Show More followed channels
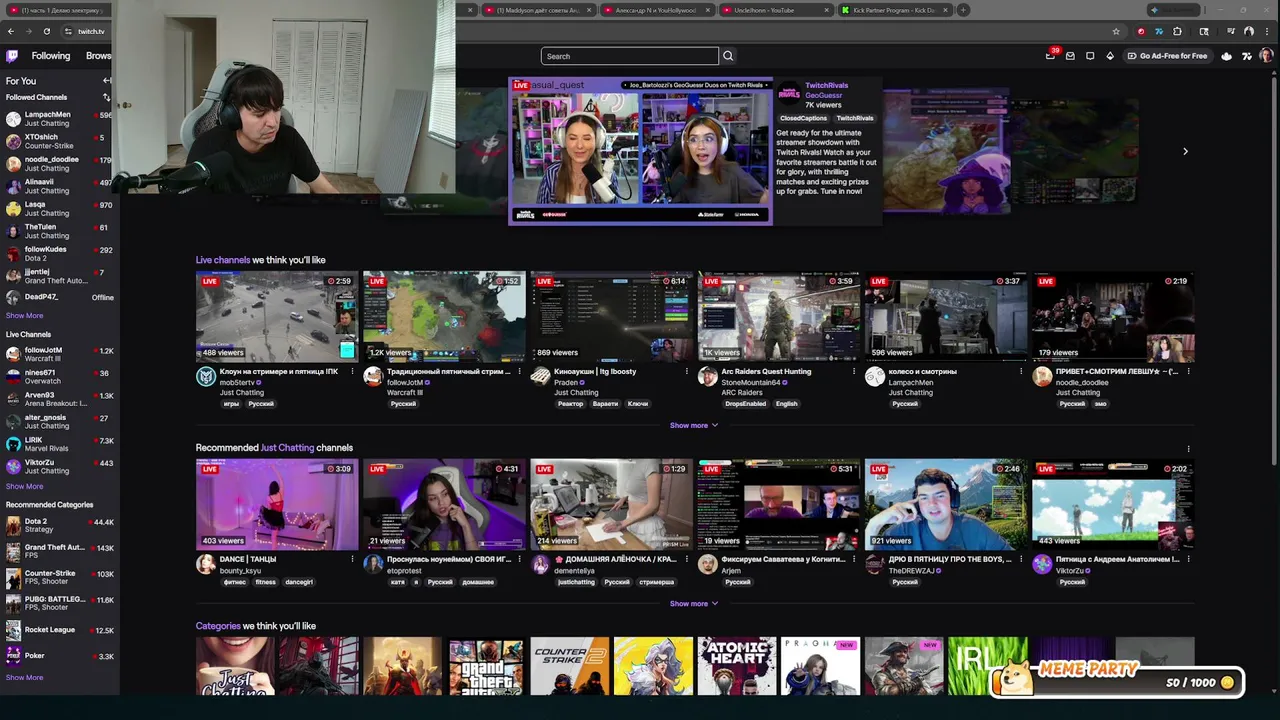 24,315
